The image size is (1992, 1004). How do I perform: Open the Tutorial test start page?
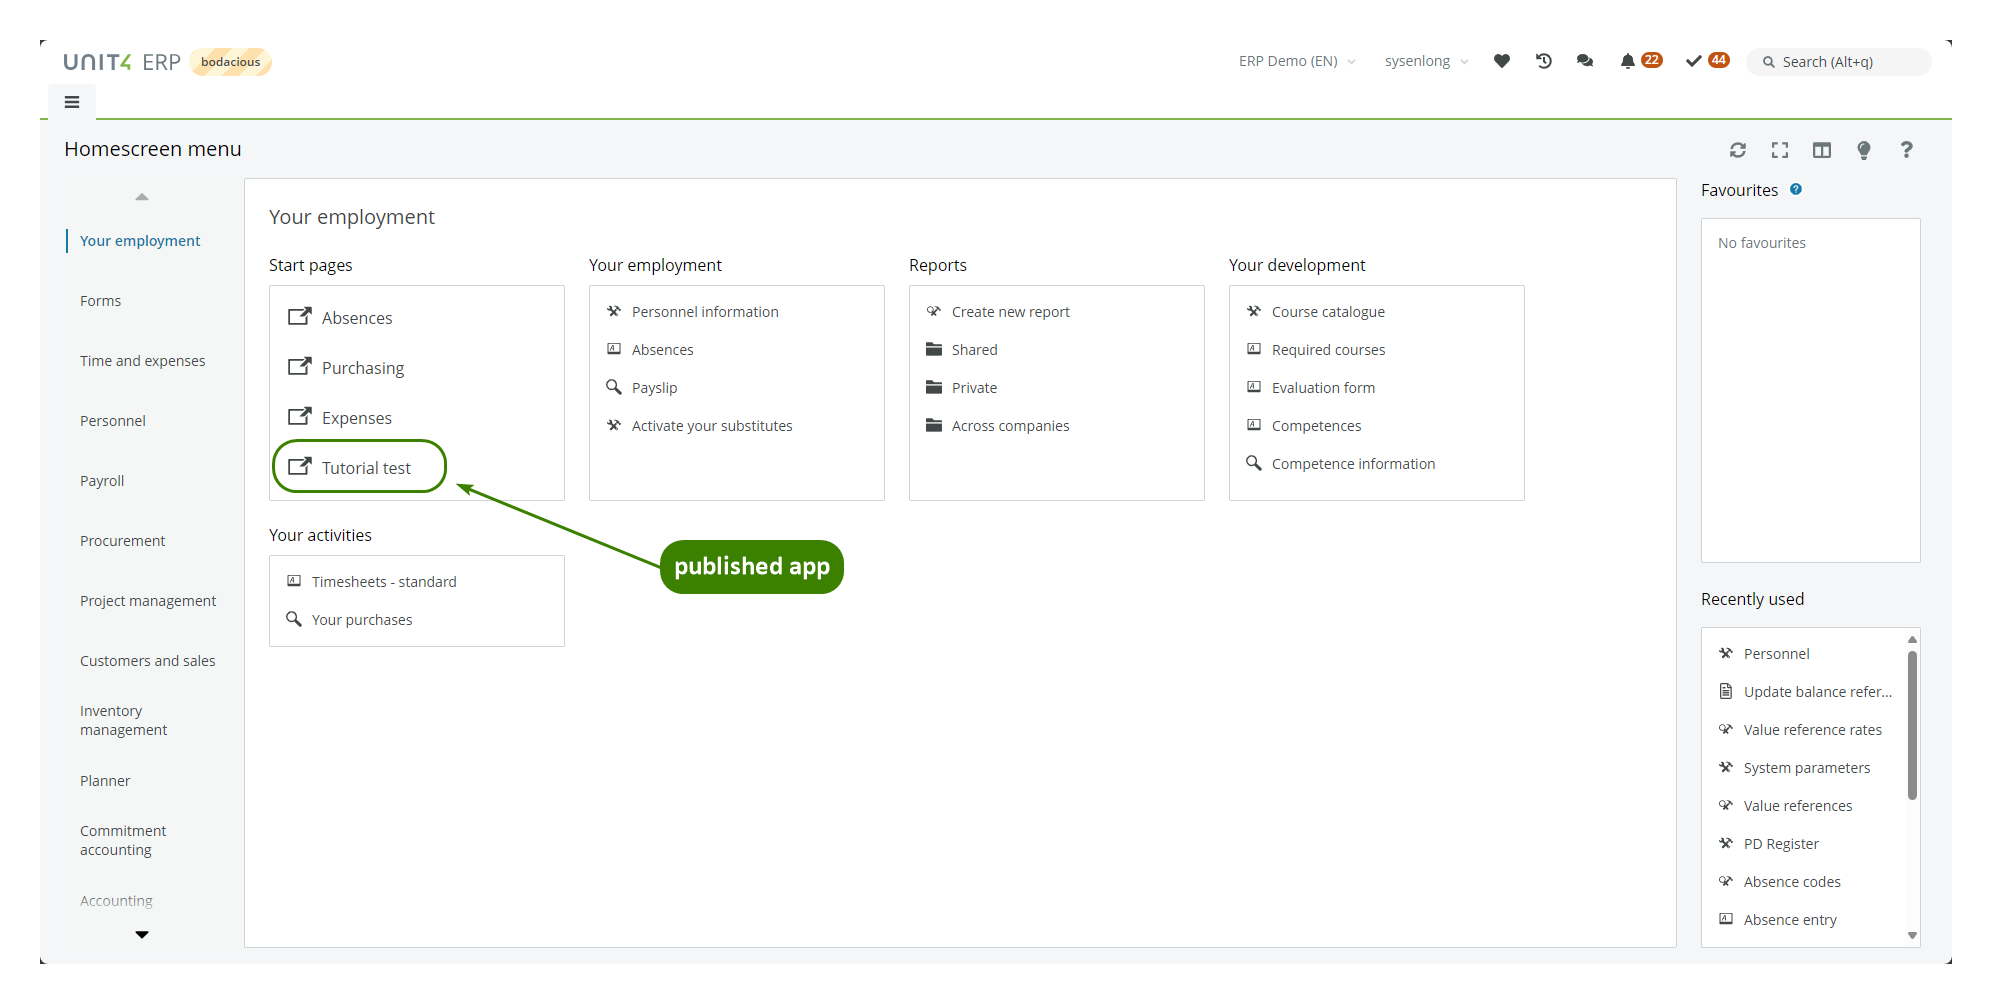click(x=366, y=468)
